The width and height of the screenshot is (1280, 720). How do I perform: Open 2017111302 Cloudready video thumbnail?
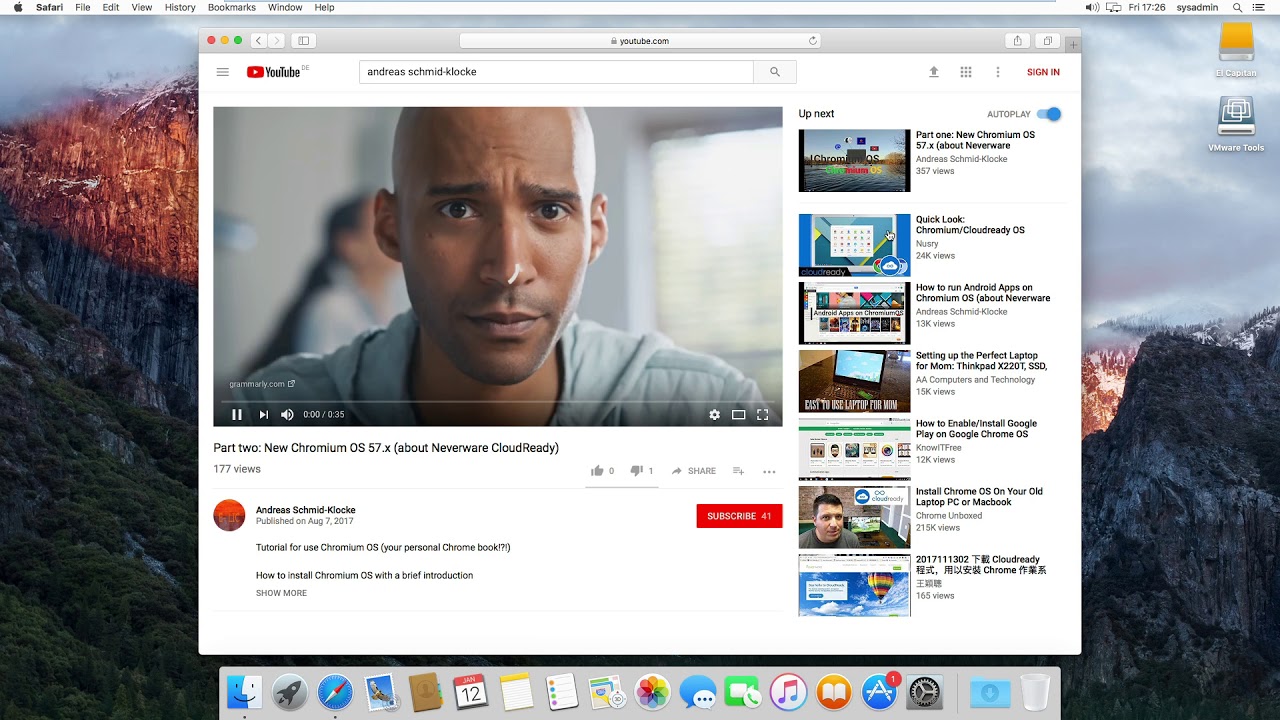[854, 585]
